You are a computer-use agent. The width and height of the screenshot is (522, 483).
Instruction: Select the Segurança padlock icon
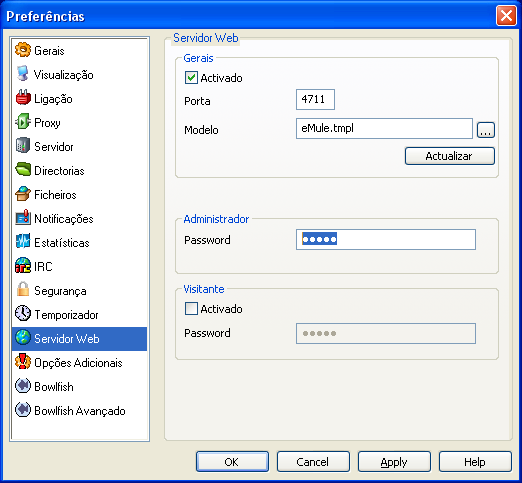(x=23, y=290)
